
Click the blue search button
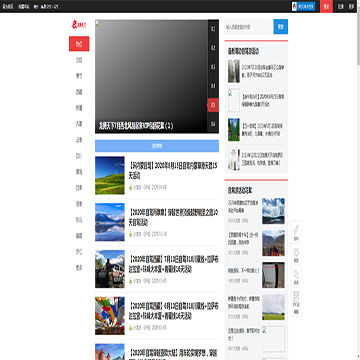[x=281, y=27]
